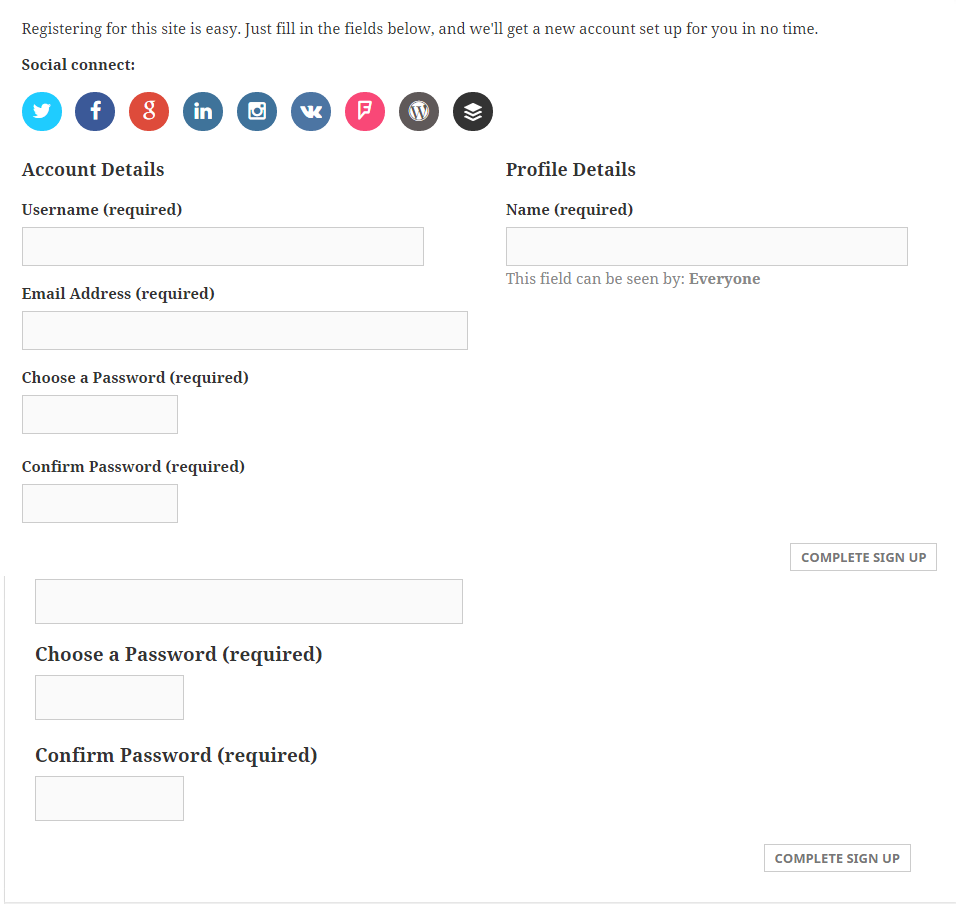Image resolution: width=957 pixels, height=904 pixels.
Task: Click the black Buffer stack icon
Action: [473, 111]
